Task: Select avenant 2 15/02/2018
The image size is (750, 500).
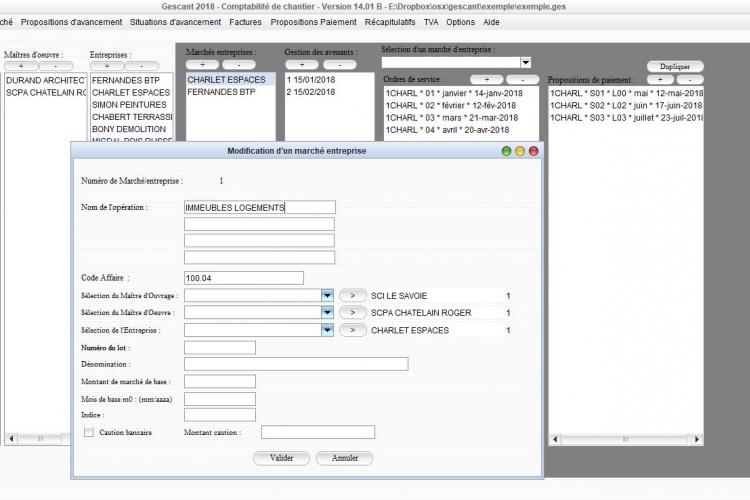Action: [x=329, y=92]
